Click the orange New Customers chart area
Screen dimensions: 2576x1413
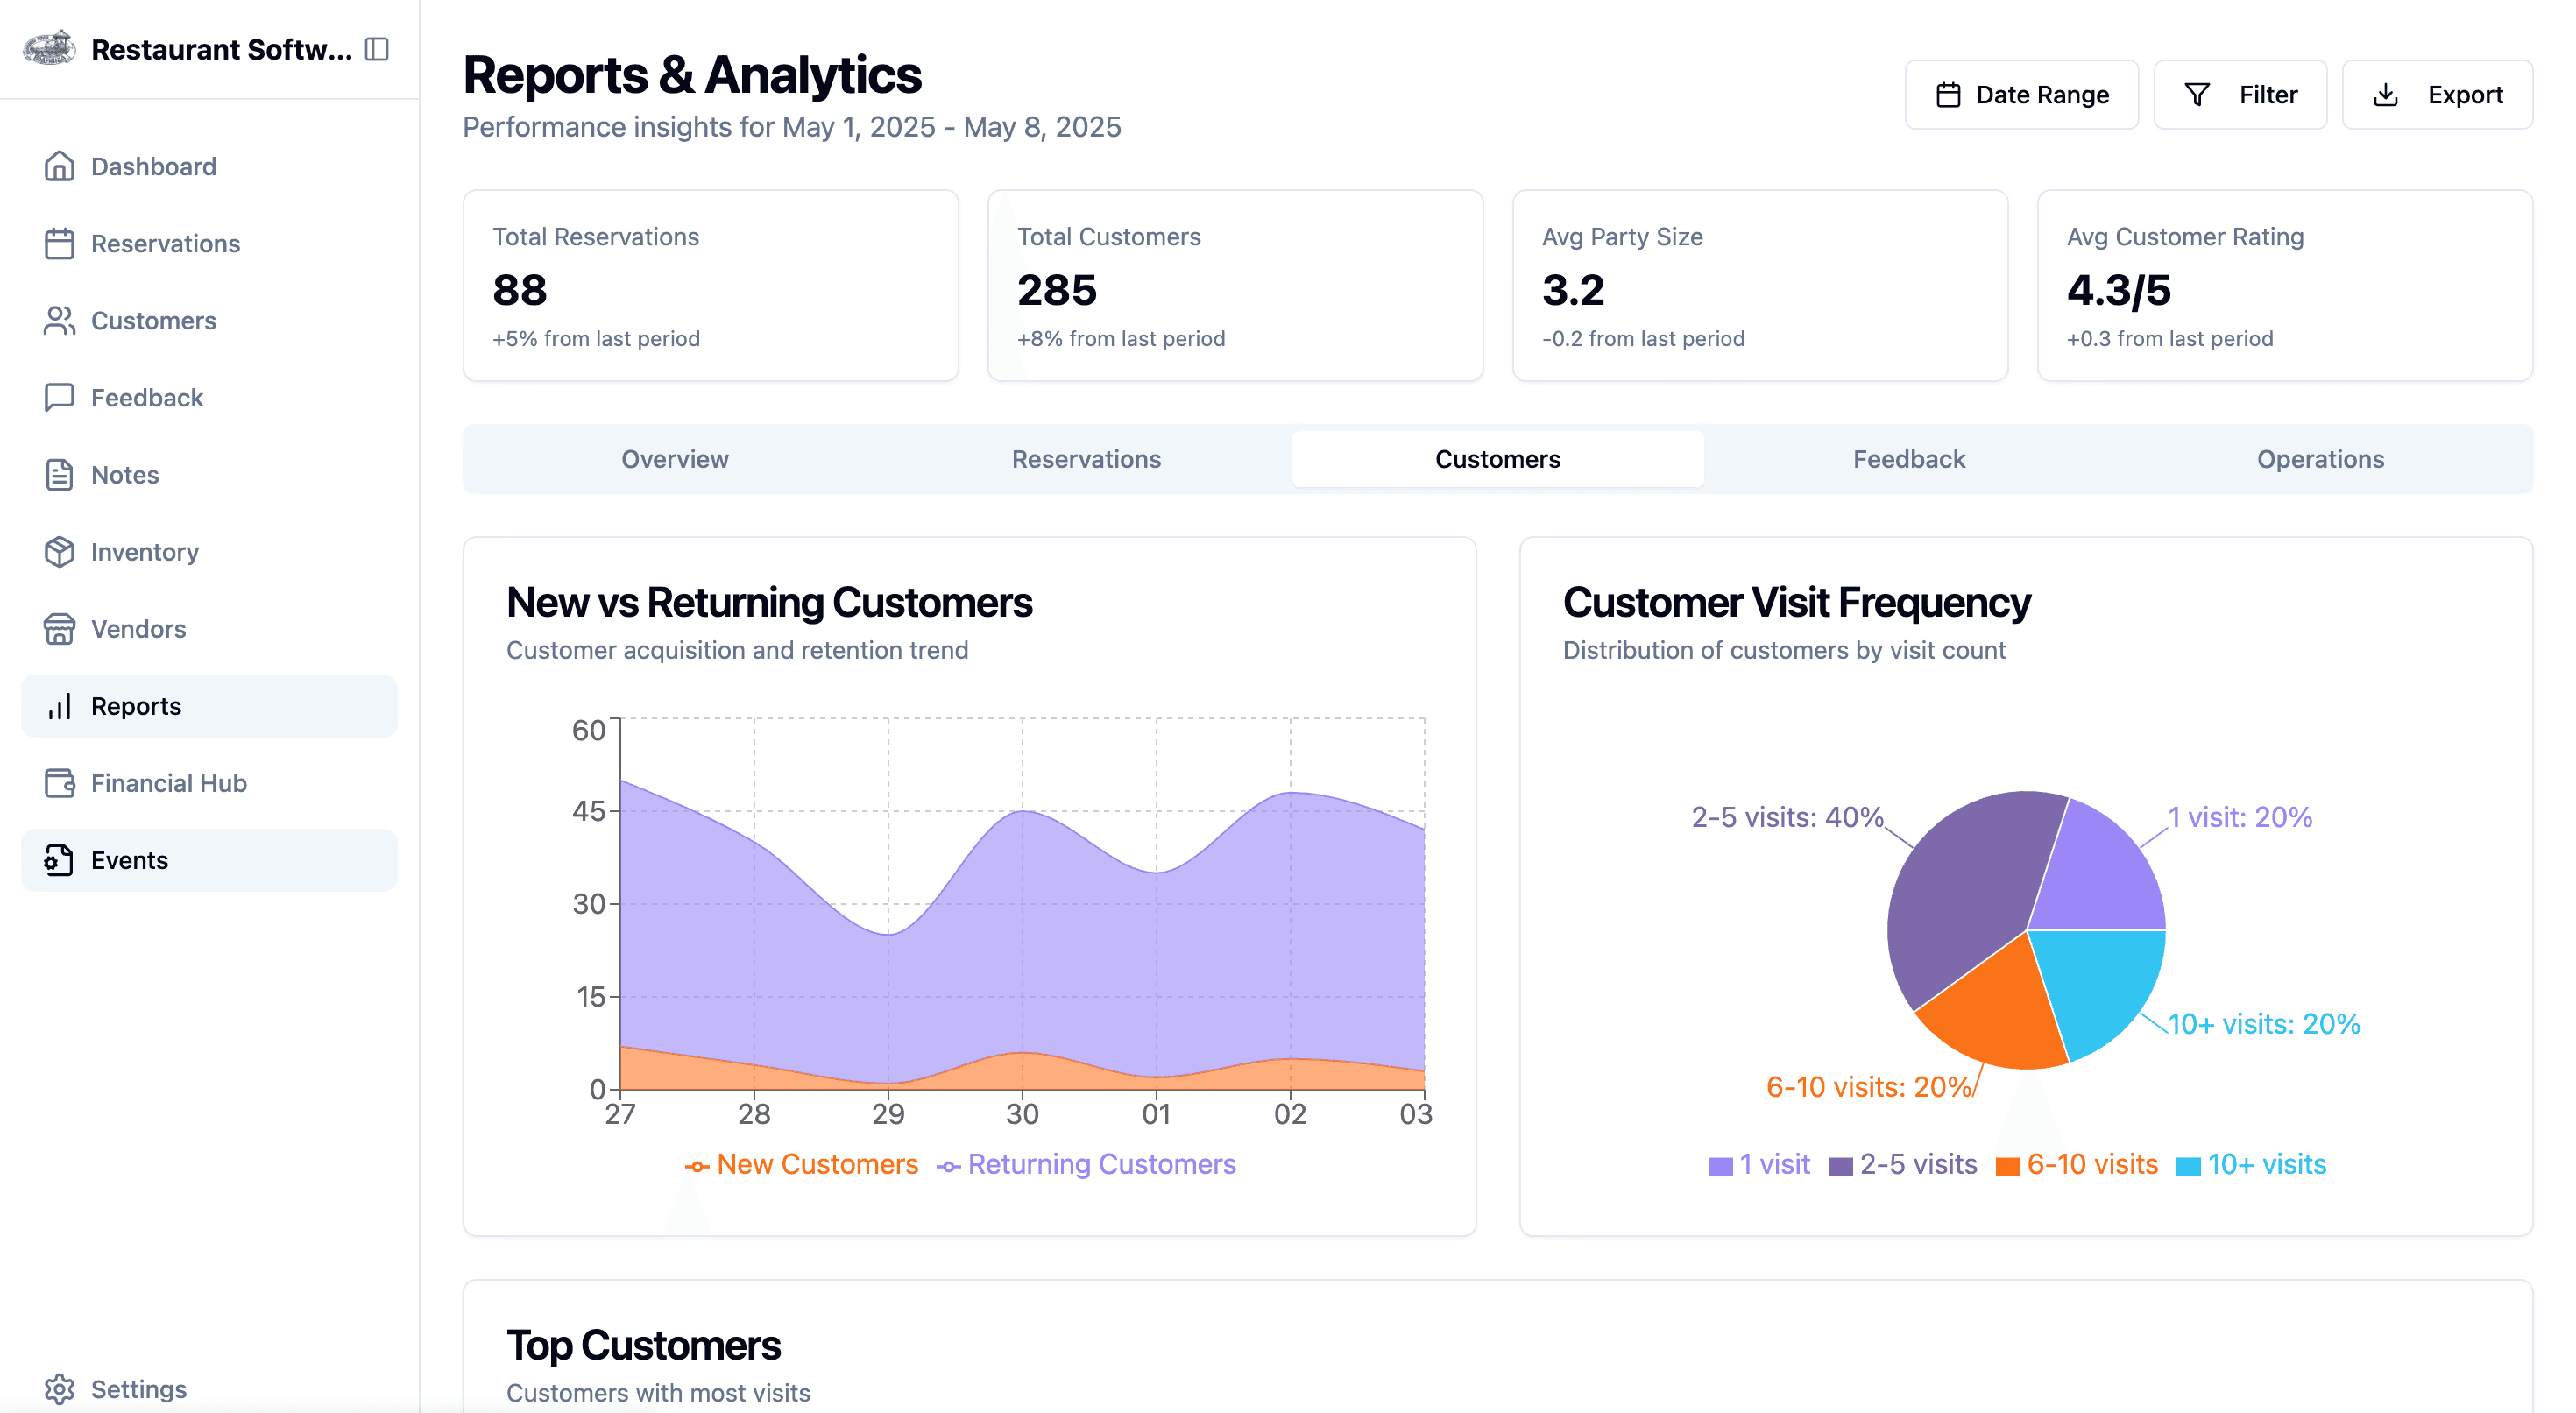click(1022, 1073)
